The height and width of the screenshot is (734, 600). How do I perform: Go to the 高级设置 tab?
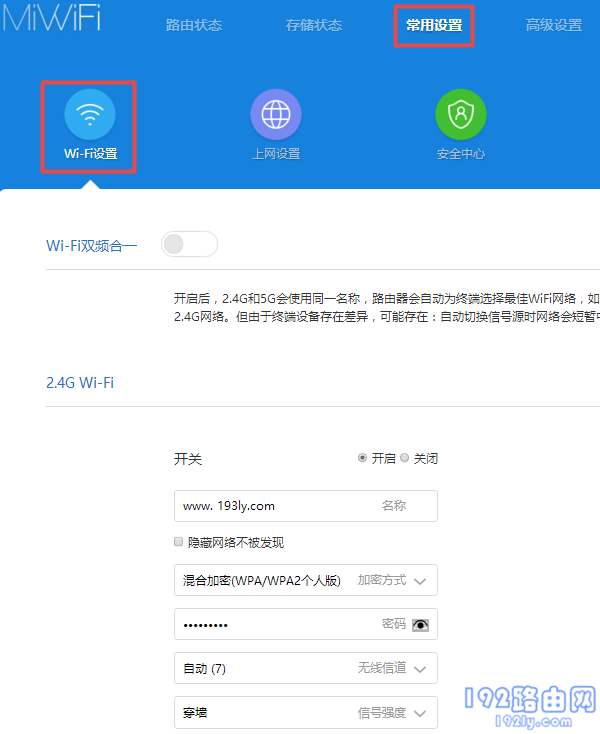tap(554, 25)
